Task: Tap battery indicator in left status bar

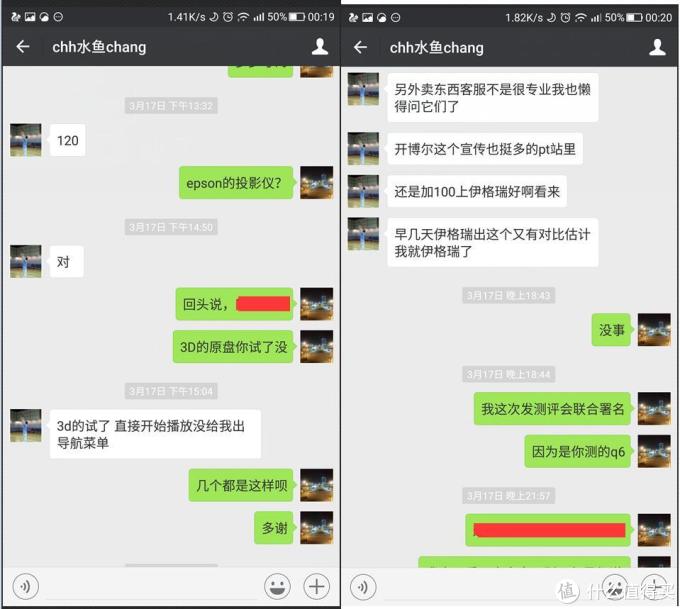Action: pyautogui.click(x=297, y=17)
